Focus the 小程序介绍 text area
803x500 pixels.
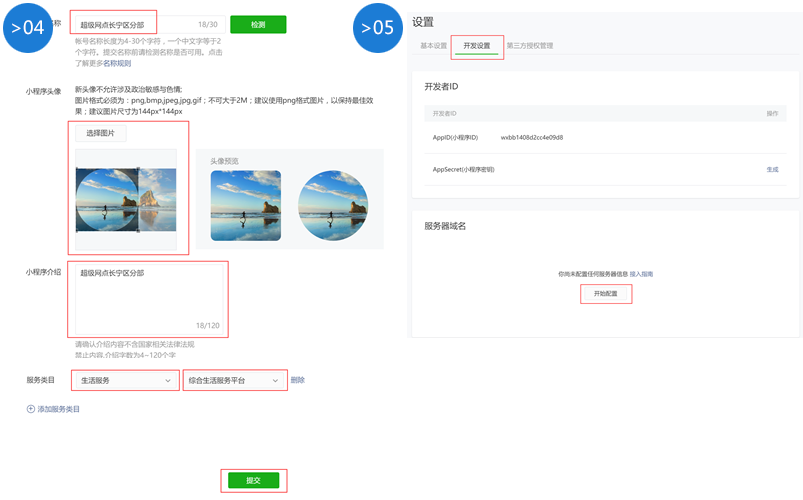pyautogui.click(x=150, y=298)
